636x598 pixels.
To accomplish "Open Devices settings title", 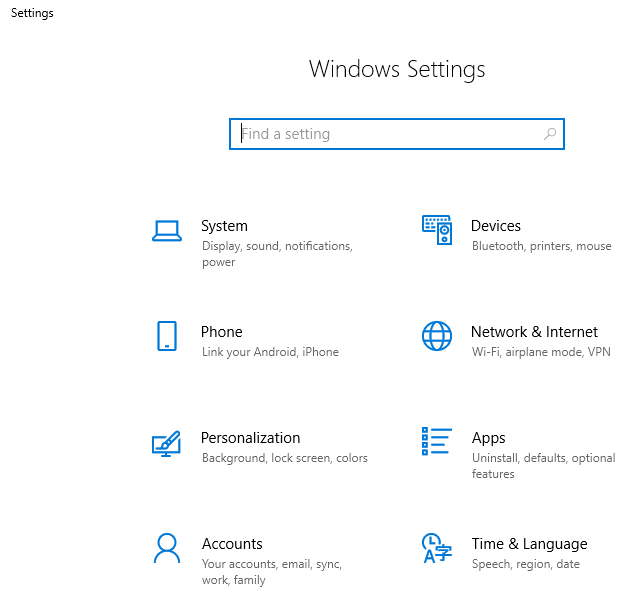I will (x=496, y=226).
